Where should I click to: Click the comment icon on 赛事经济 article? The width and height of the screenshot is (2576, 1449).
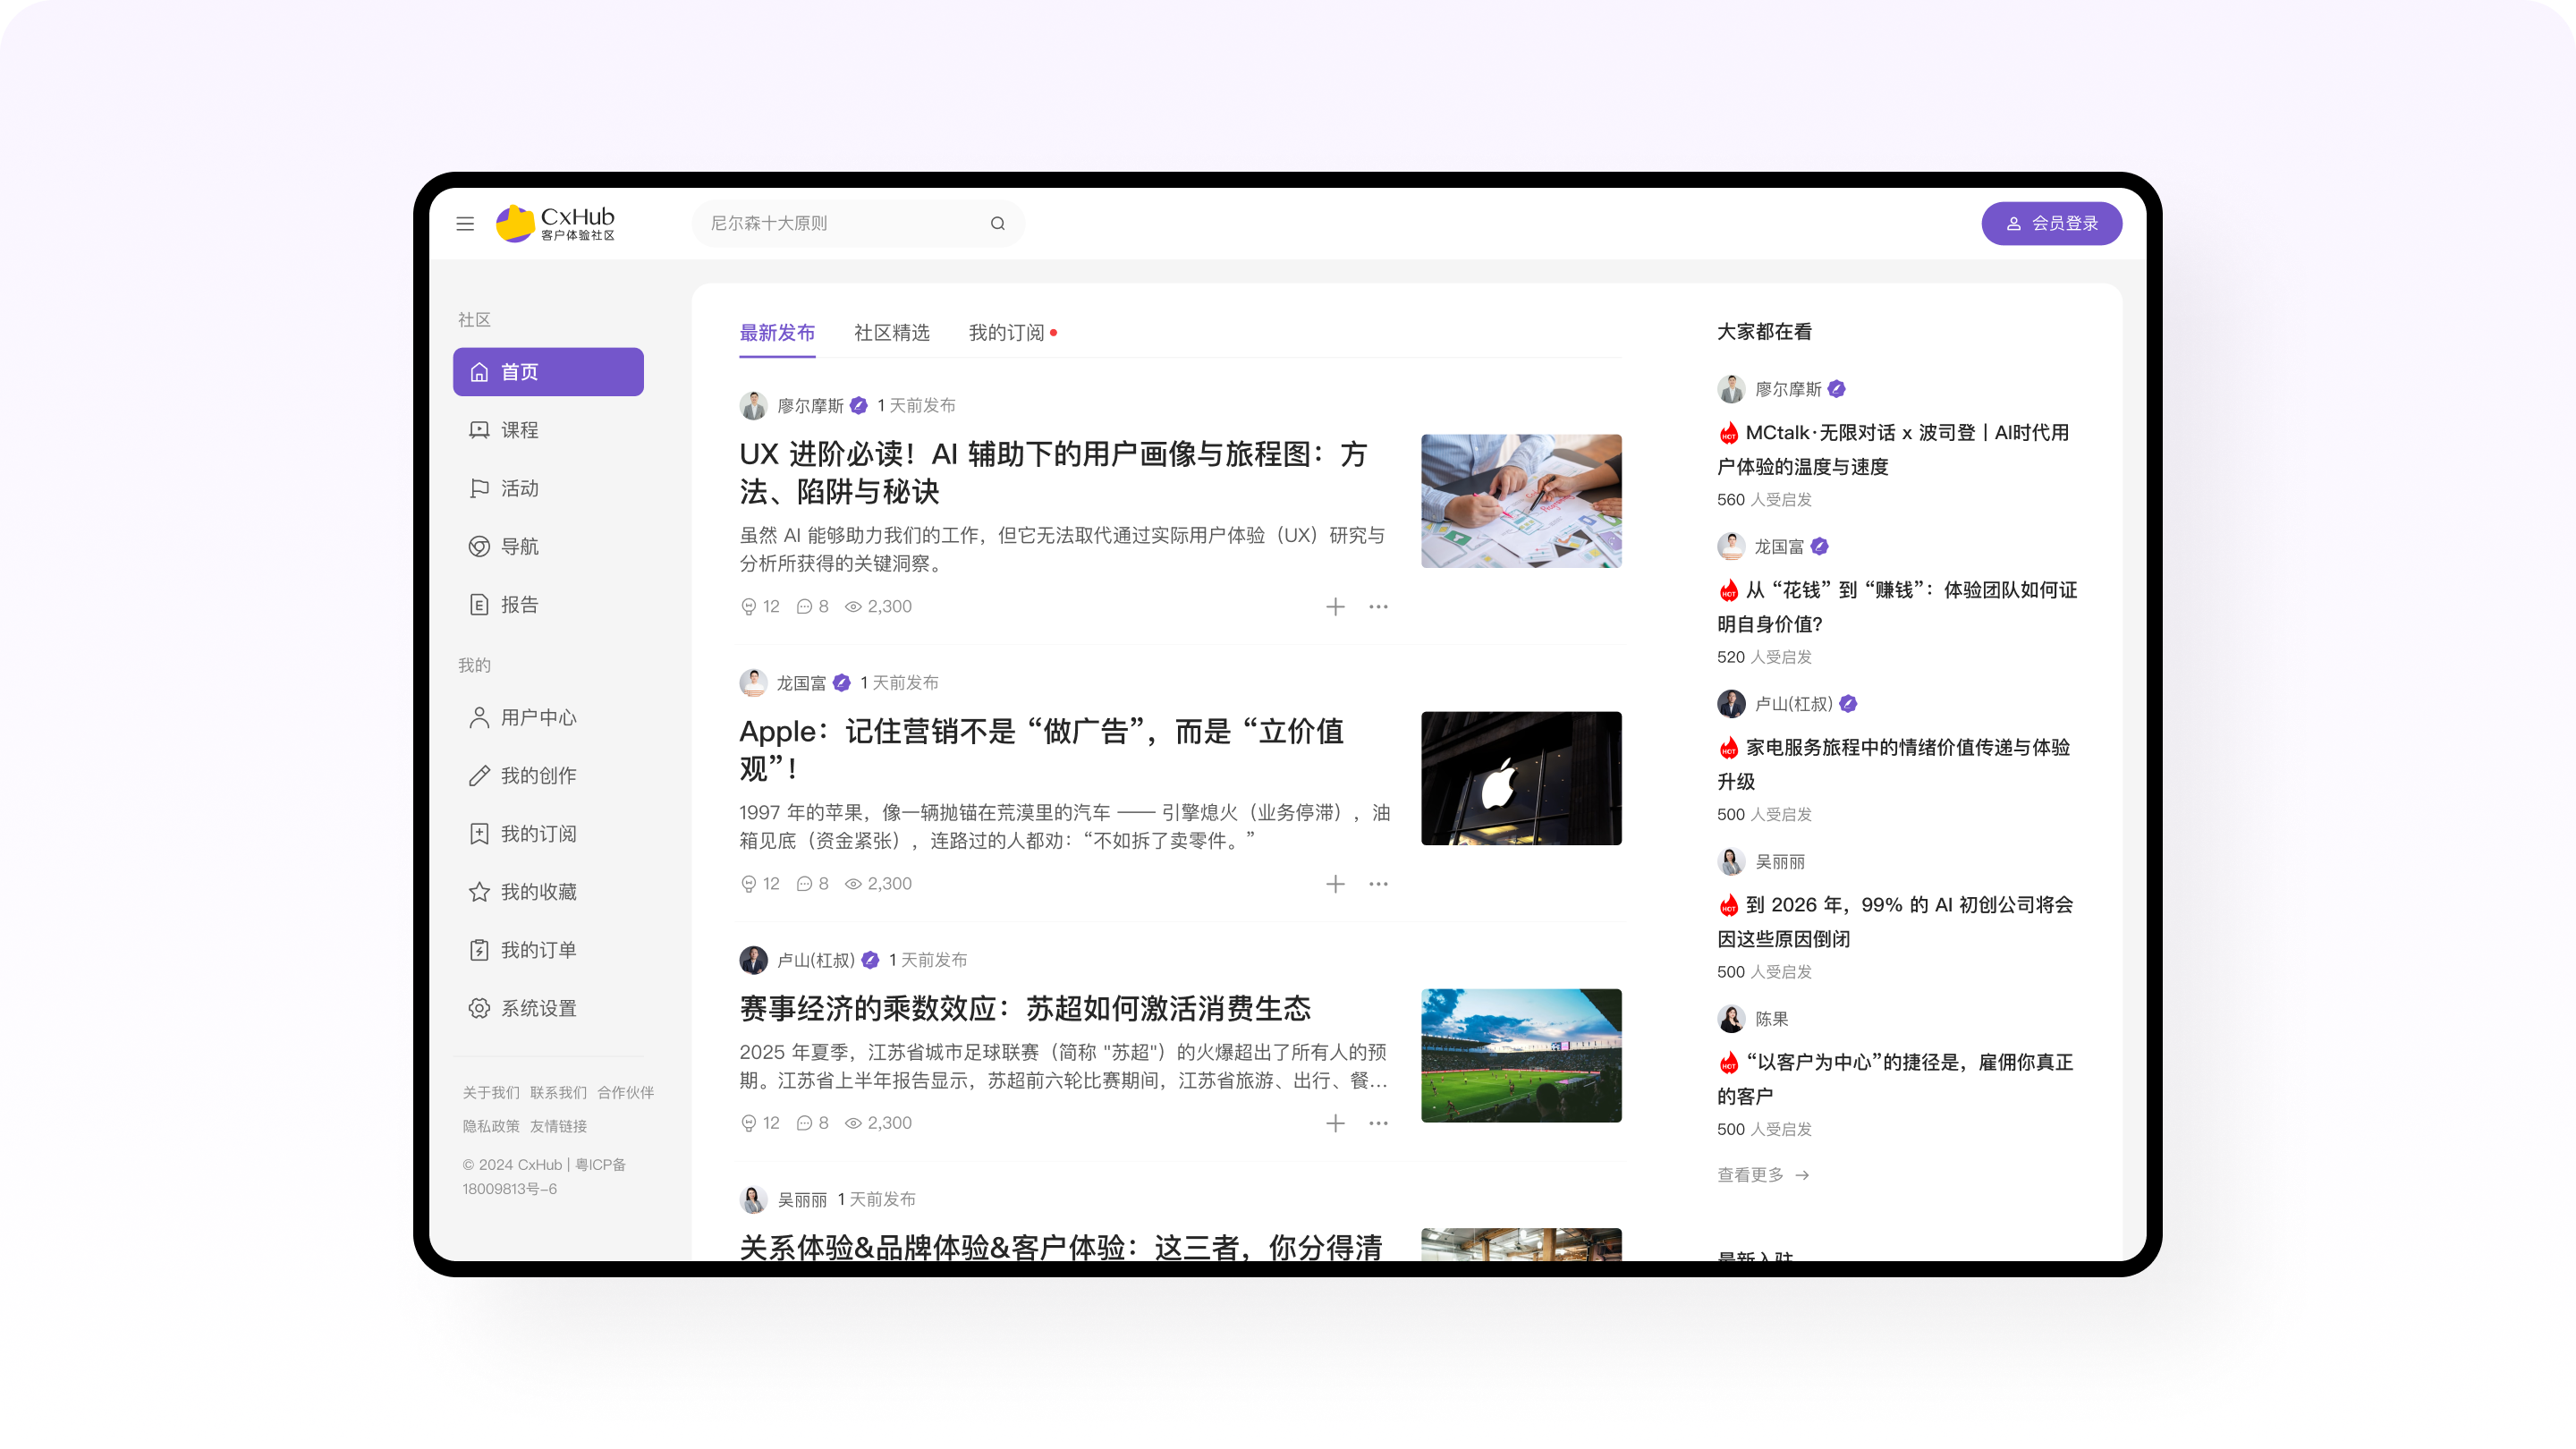(804, 1122)
